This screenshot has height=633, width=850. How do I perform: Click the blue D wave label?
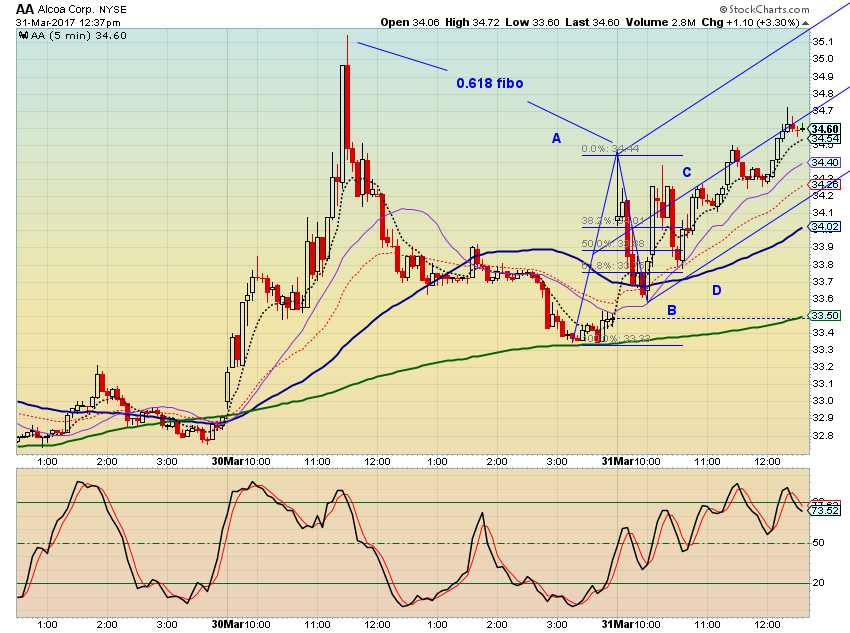pos(717,290)
